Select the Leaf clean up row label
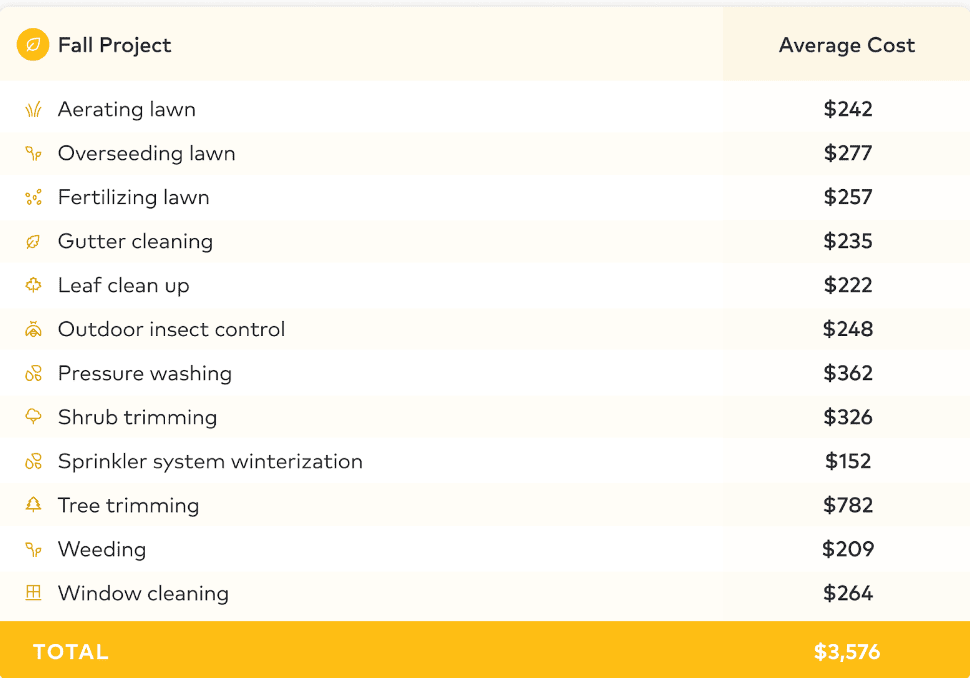Screen dimensions: 970x678 click(x=124, y=285)
